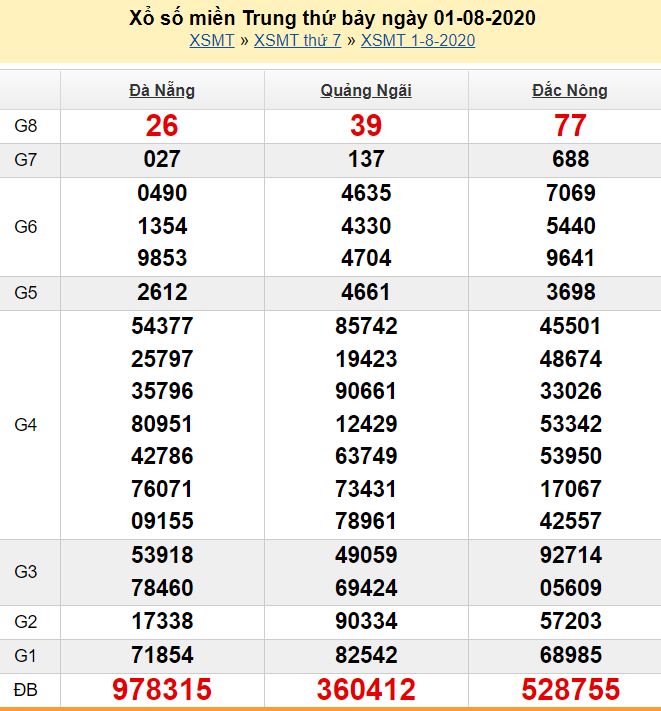Open the XSMT thứ 7 link

click(297, 40)
